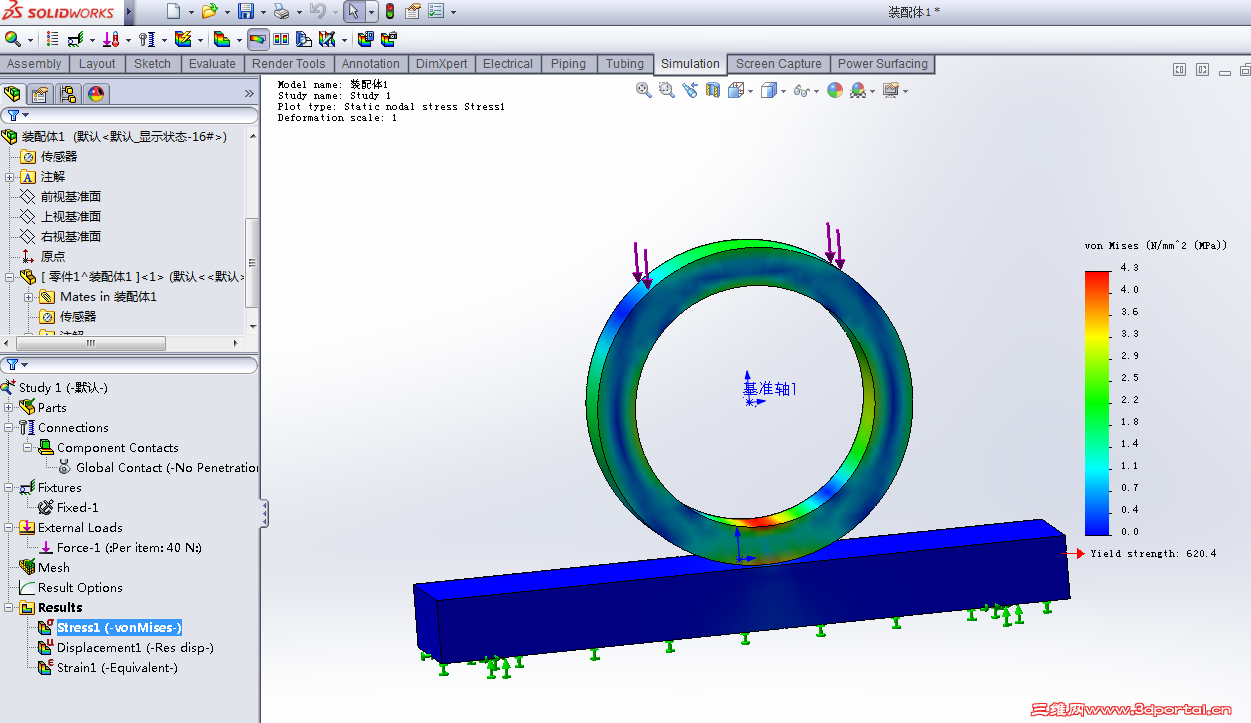The height and width of the screenshot is (723, 1251).
Task: Switch to the Sketch tab
Action: click(152, 64)
